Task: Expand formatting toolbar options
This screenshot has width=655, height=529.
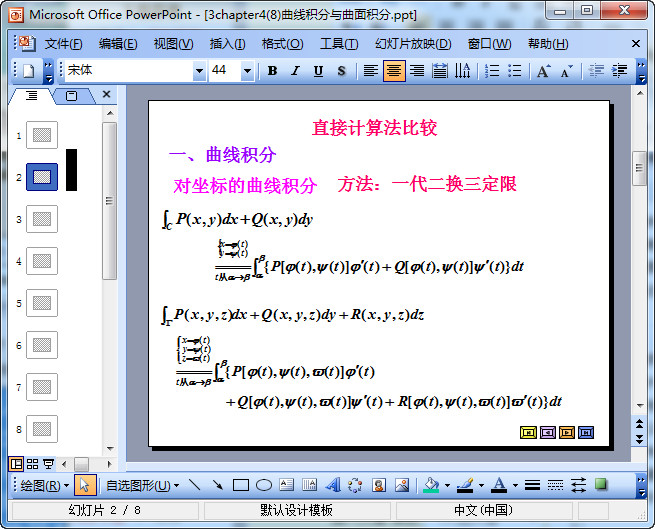Action: [641, 71]
